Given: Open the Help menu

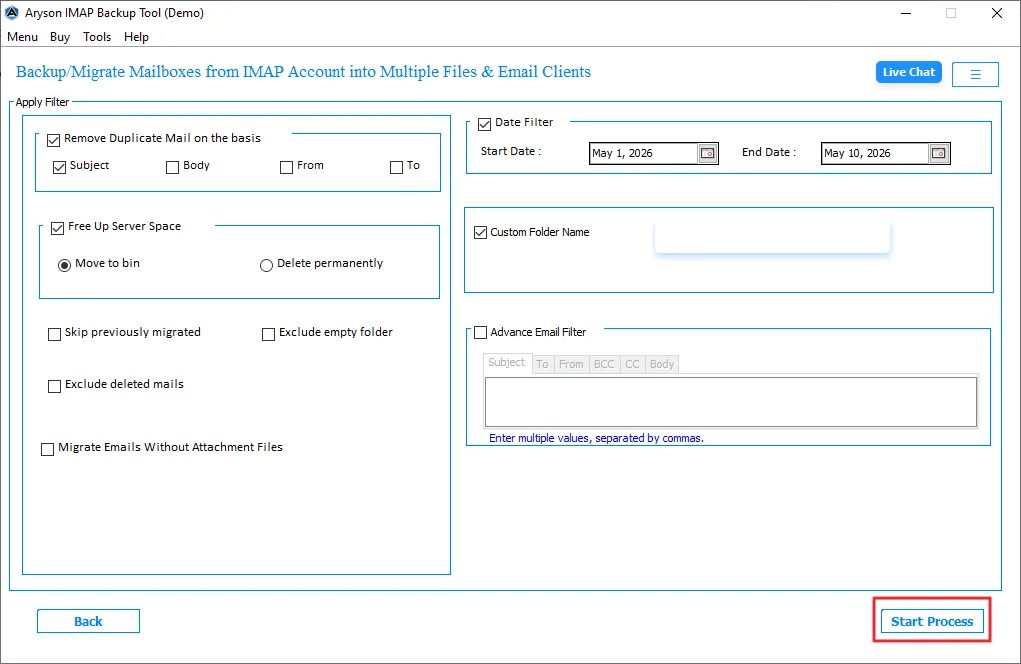Looking at the screenshot, I should tap(136, 37).
